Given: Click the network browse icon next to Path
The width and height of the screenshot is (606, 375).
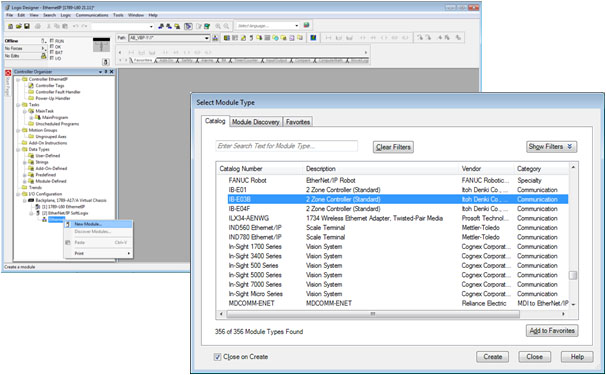Looking at the screenshot, I should click(216, 38).
